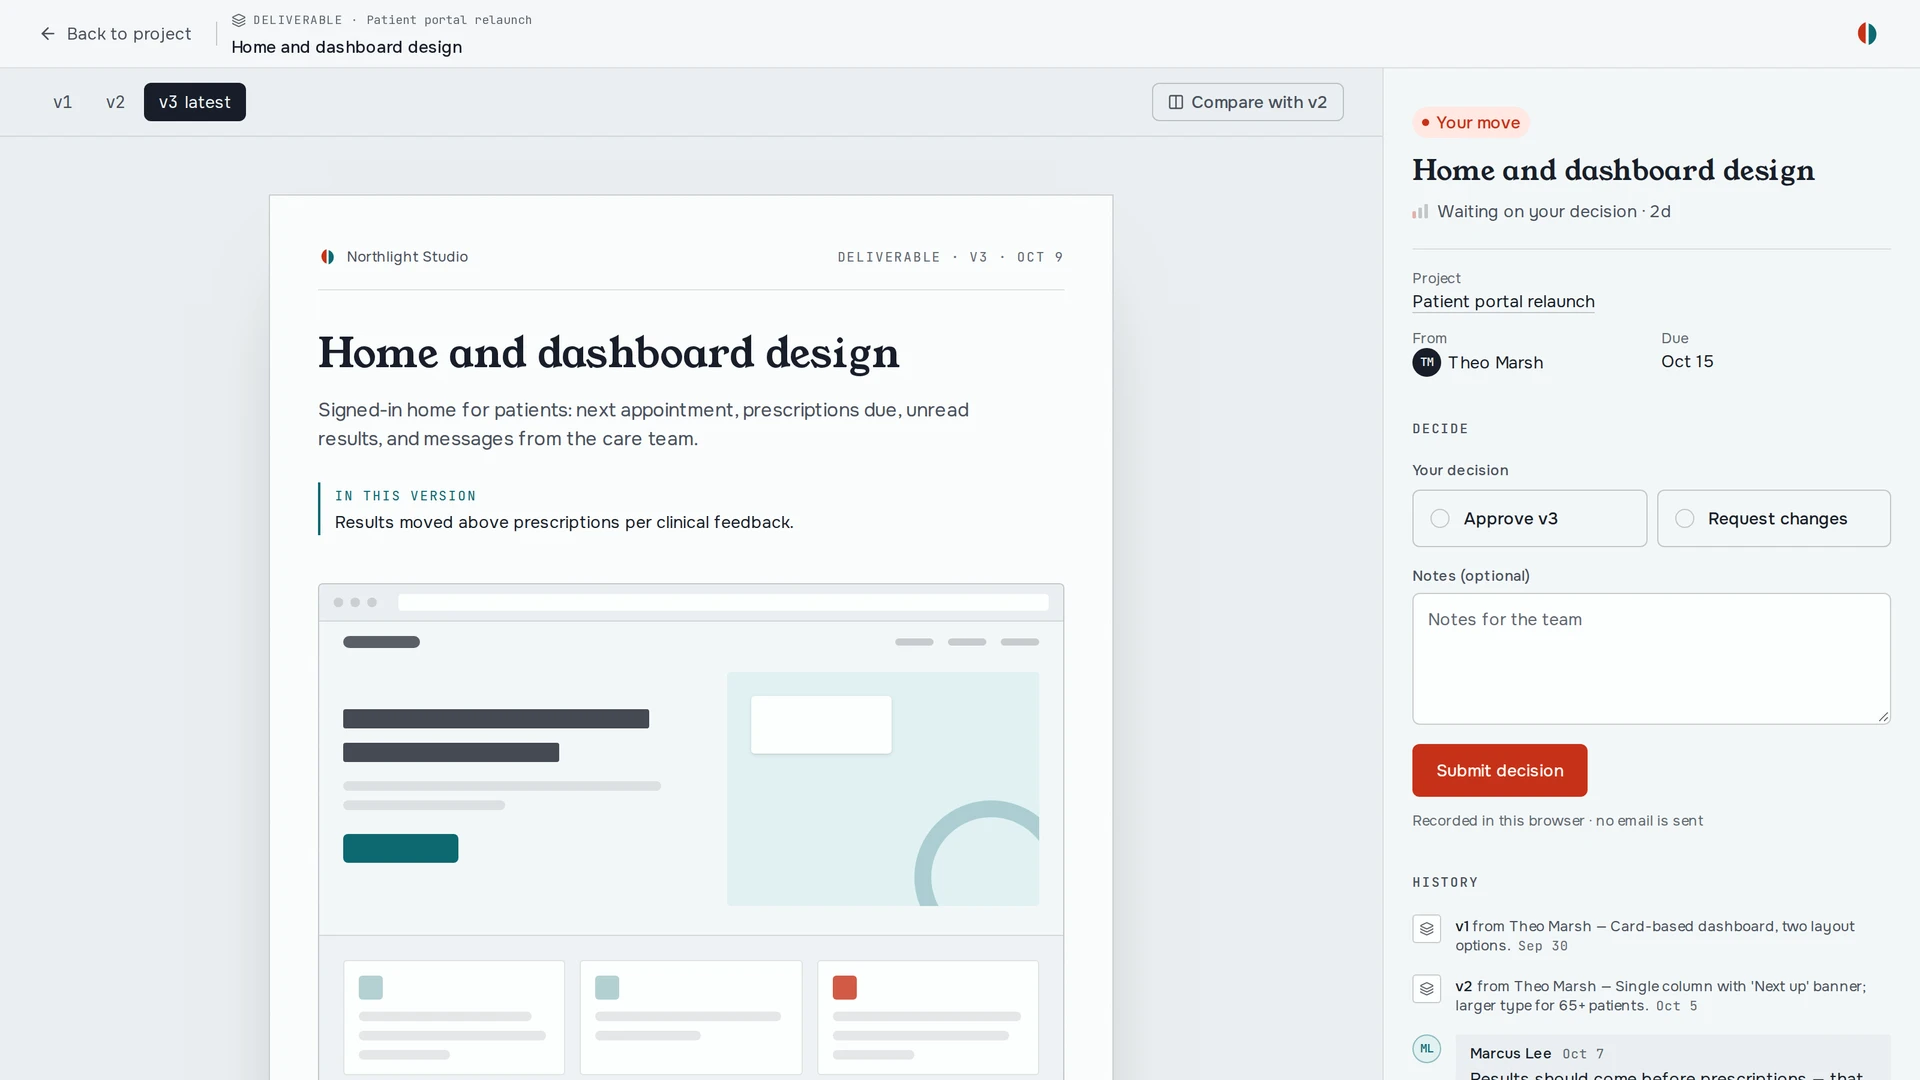The image size is (1920, 1080).
Task: Switch to the v2 version tab
Action: tap(115, 102)
